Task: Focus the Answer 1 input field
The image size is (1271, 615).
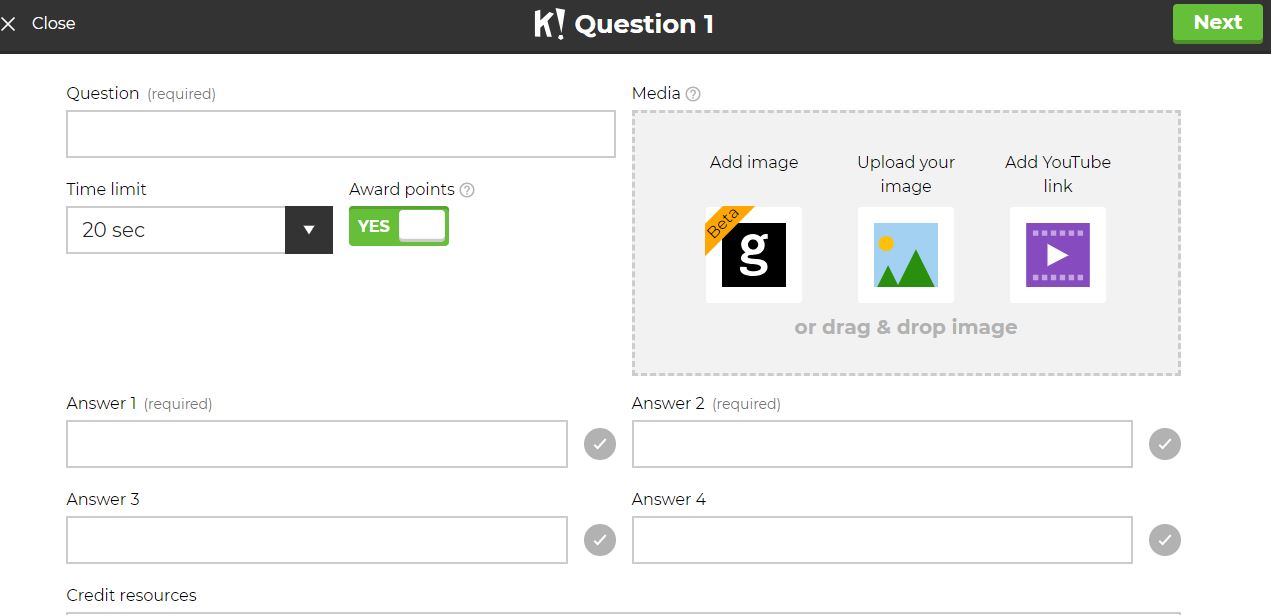Action: coord(316,444)
